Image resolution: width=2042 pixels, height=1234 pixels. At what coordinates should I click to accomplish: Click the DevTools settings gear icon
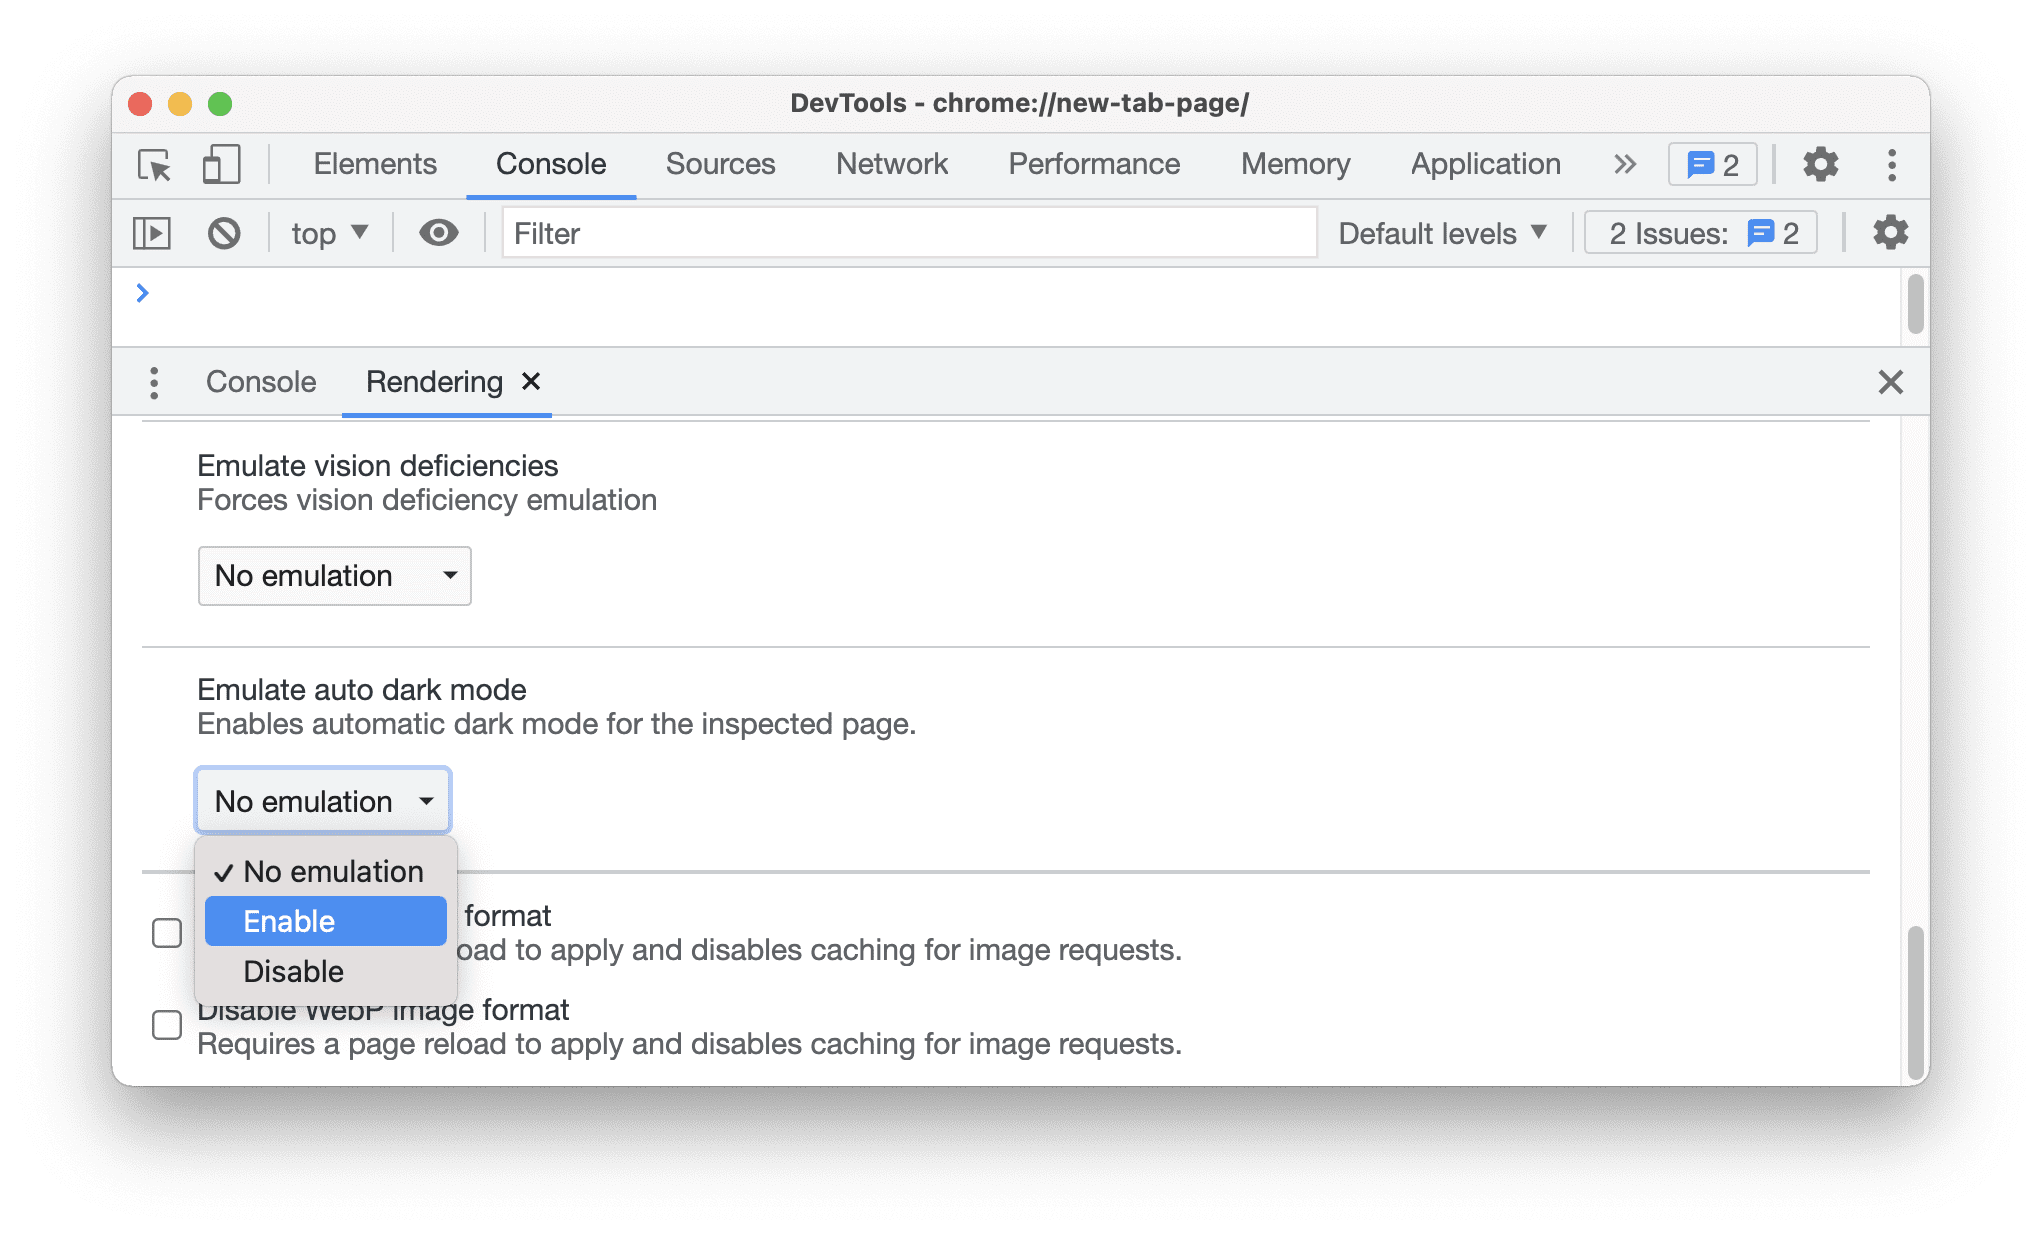pos(1822,162)
